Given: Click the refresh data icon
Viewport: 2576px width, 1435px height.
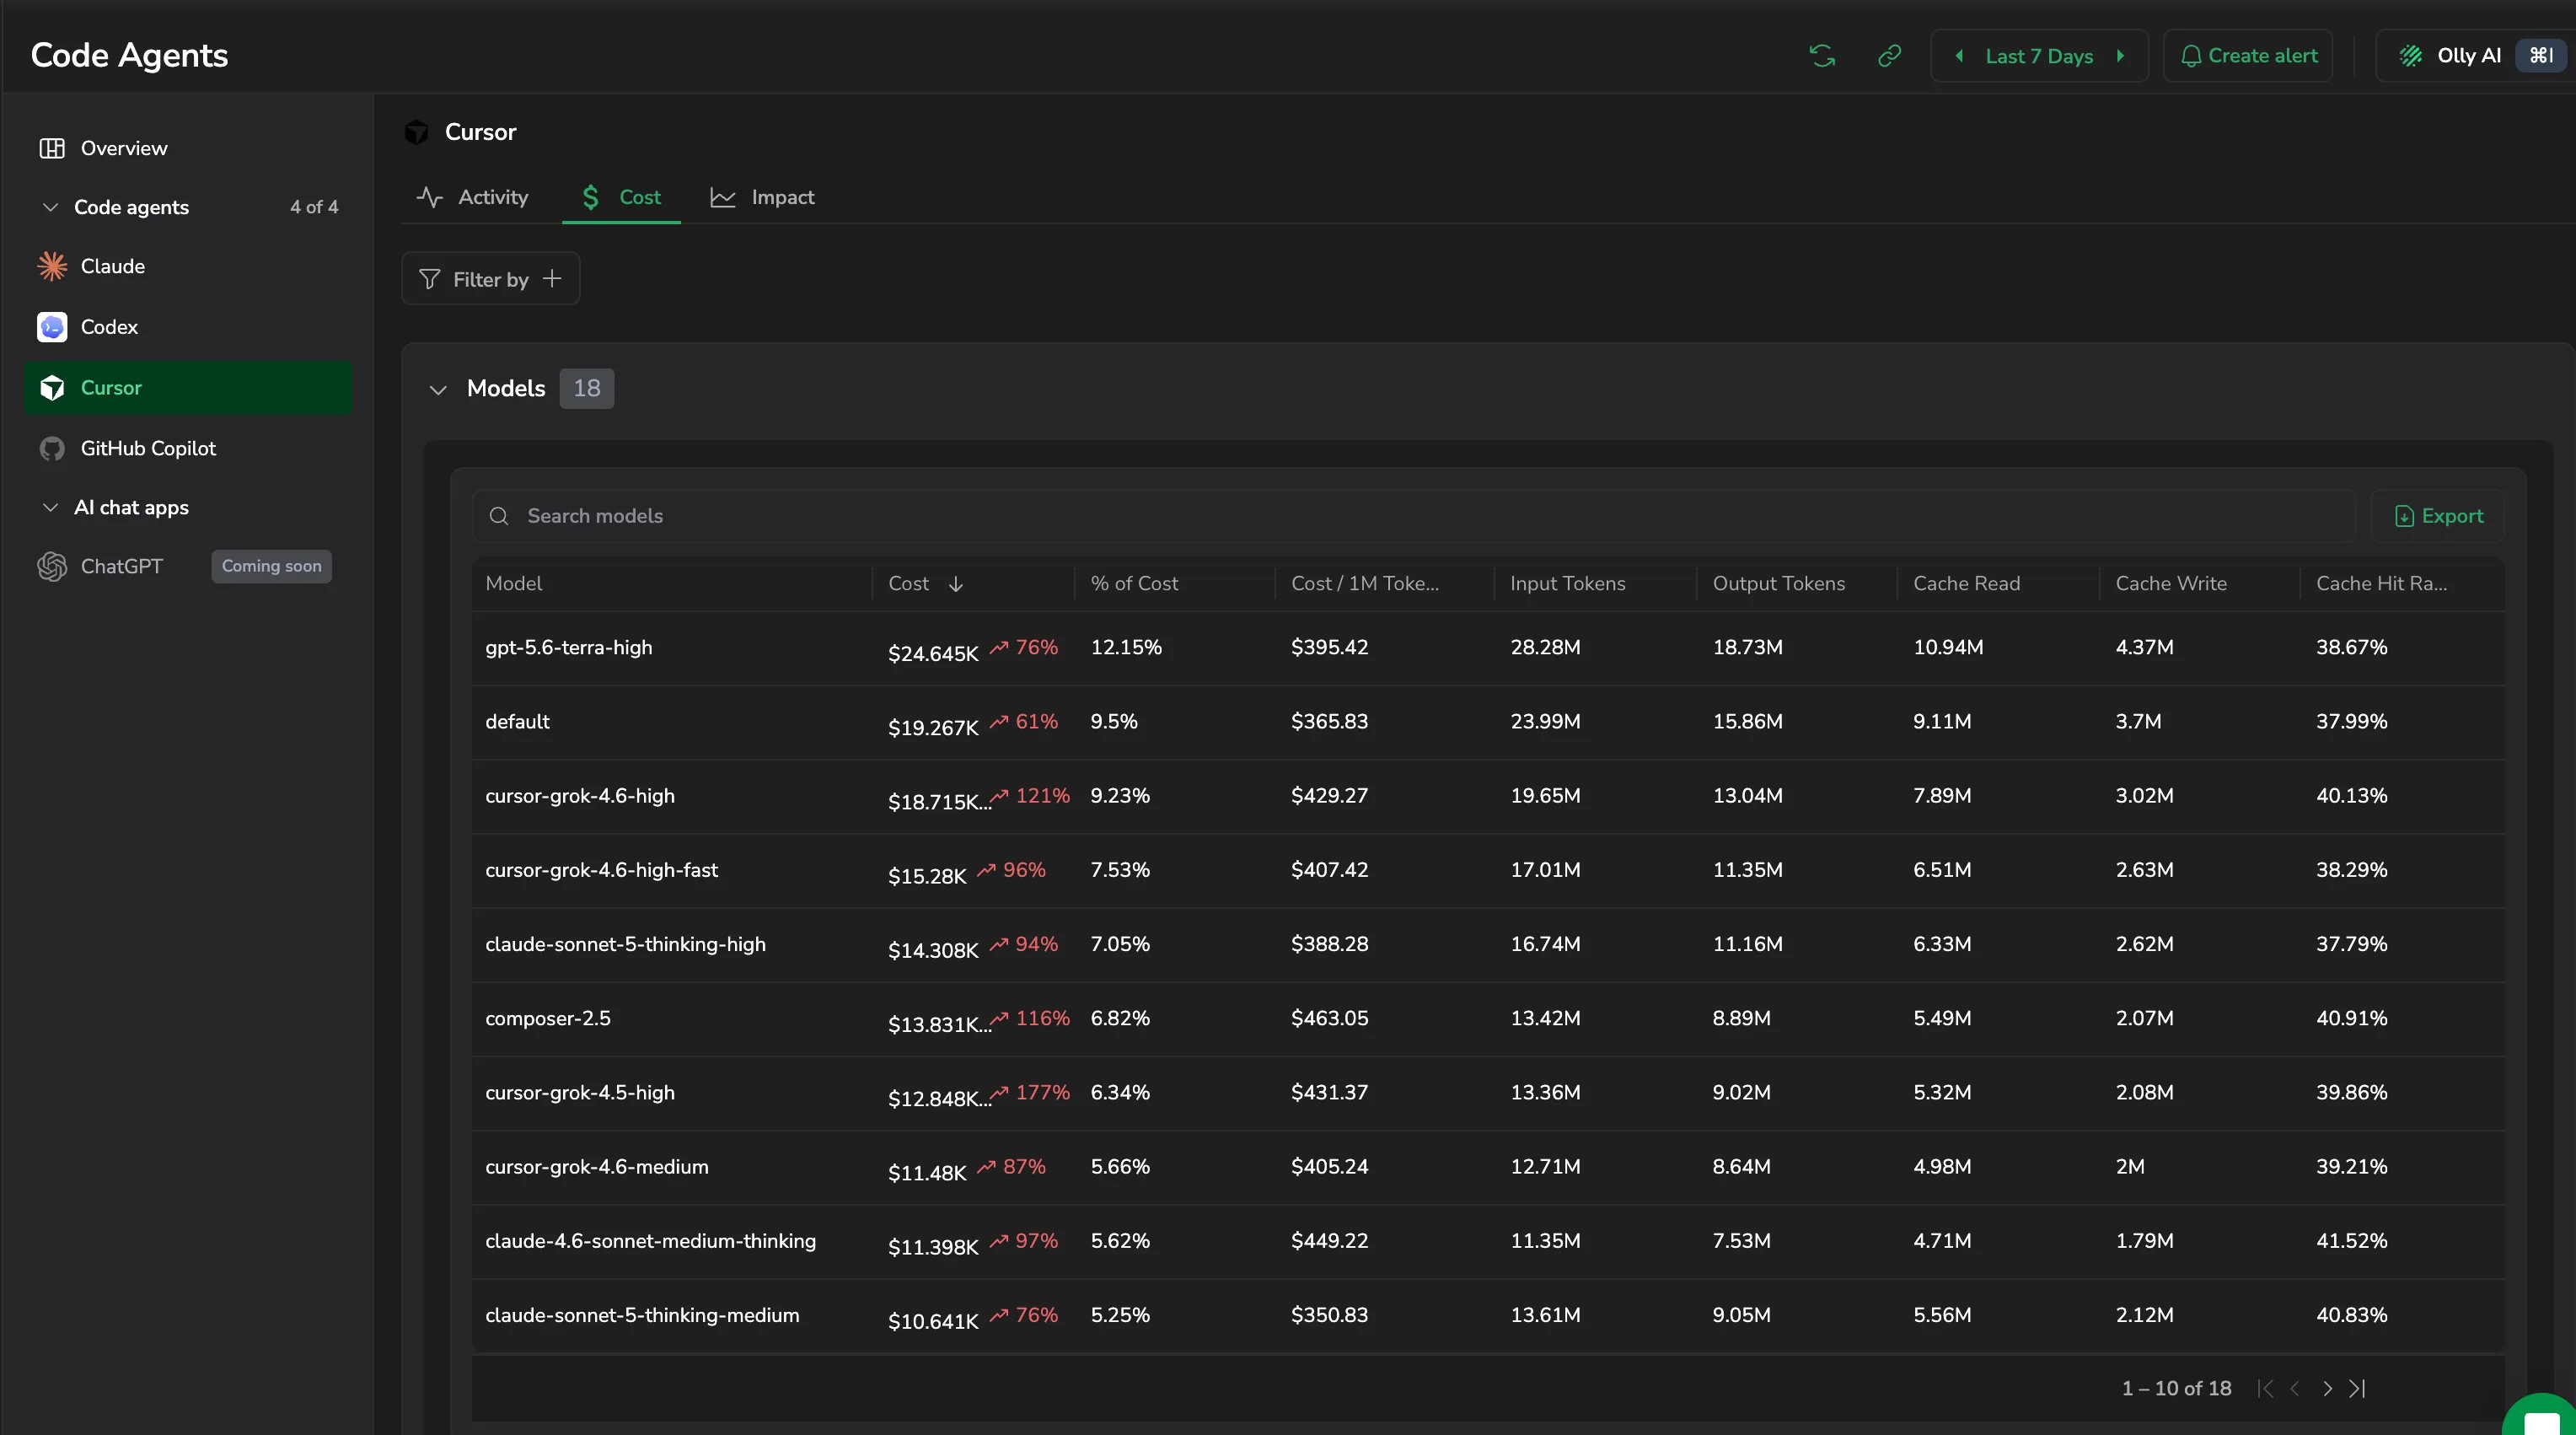Looking at the screenshot, I should [1822, 56].
